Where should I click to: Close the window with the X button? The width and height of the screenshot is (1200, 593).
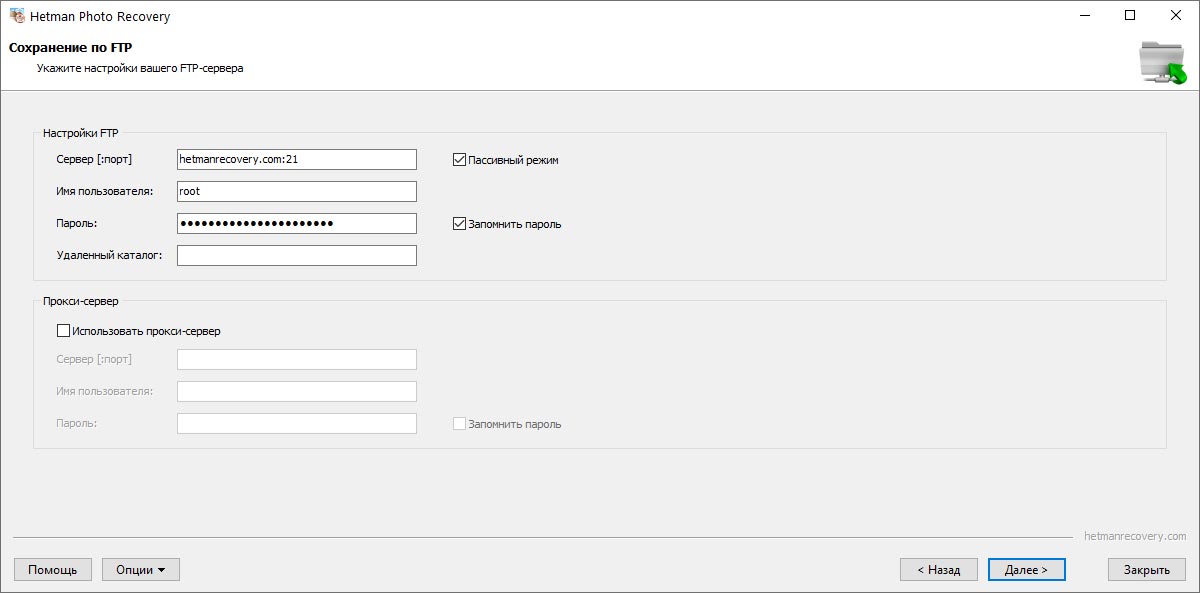1176,16
